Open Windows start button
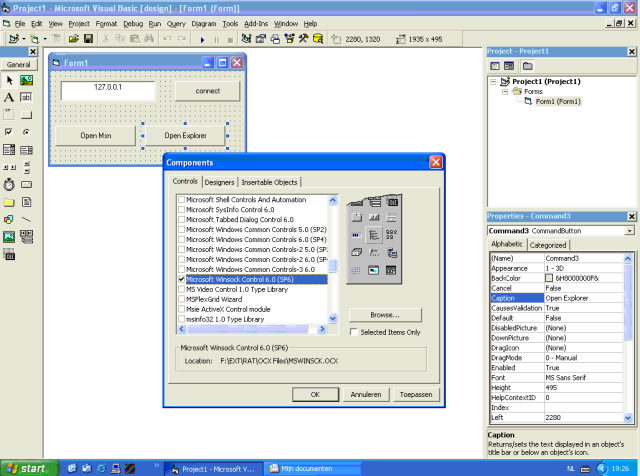Screen dimensions: 640x476 [29, 468]
